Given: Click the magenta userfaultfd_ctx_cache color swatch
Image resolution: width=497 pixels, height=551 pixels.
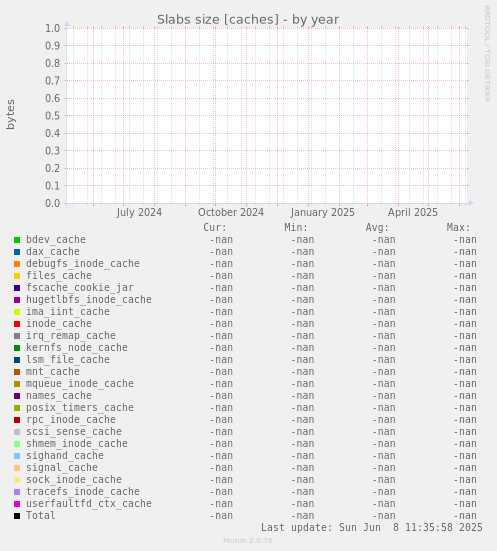Looking at the screenshot, I should coord(17,504).
